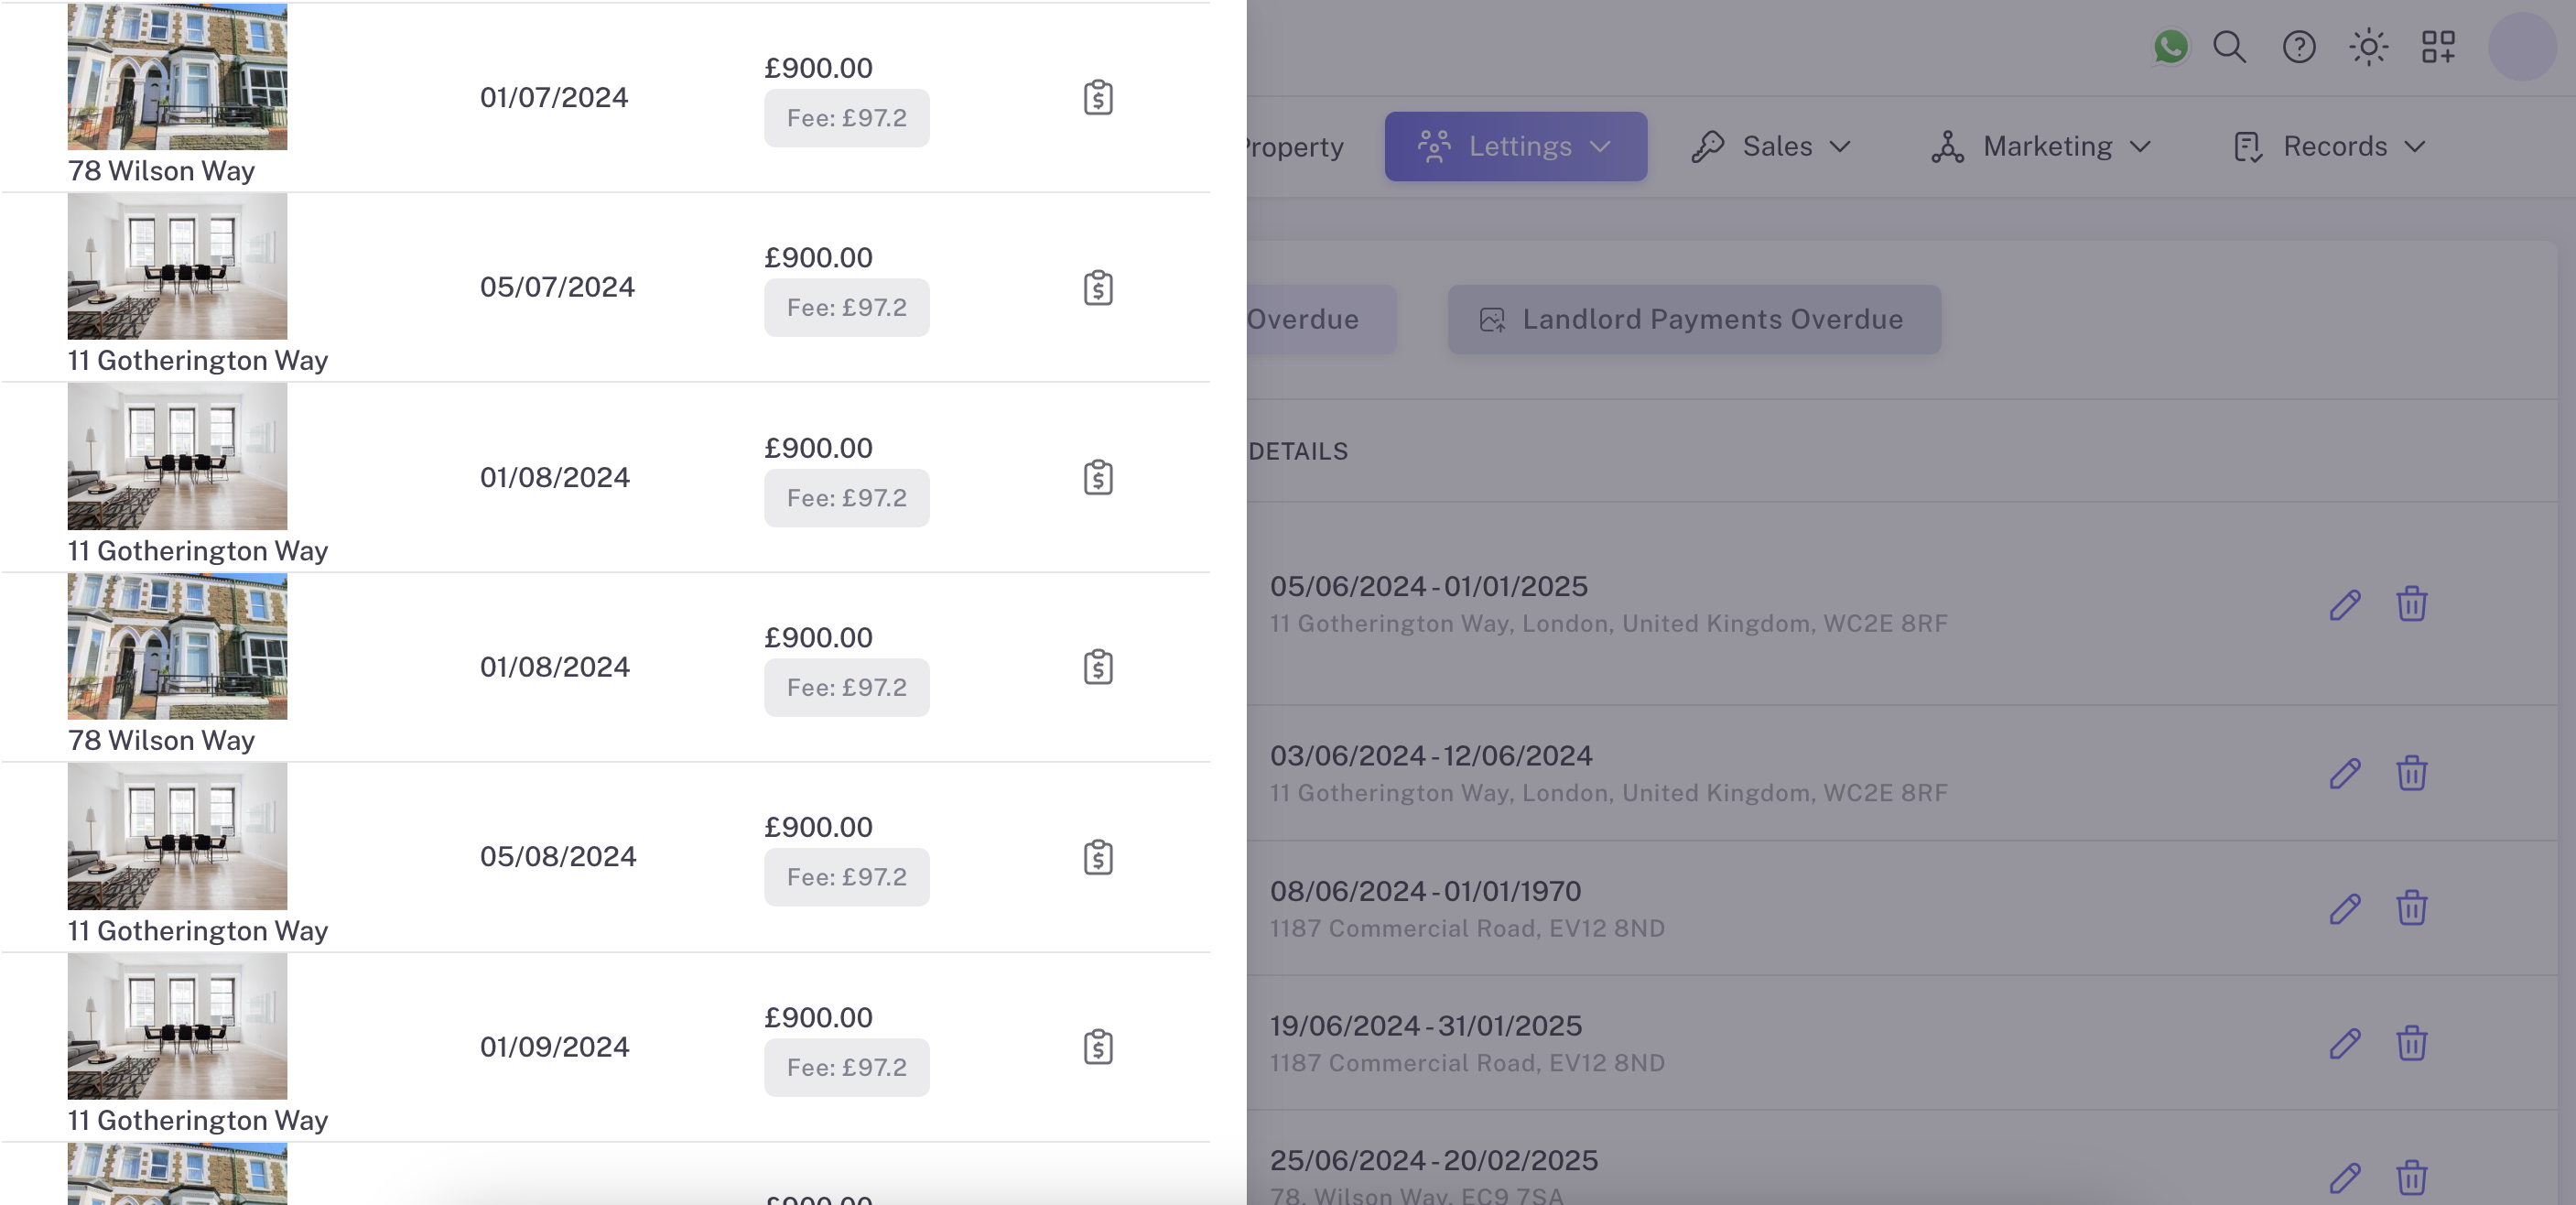Delete the 08/06/2024 - 01/01/1970 tenancy
This screenshot has width=2576, height=1205.
tap(2411, 908)
